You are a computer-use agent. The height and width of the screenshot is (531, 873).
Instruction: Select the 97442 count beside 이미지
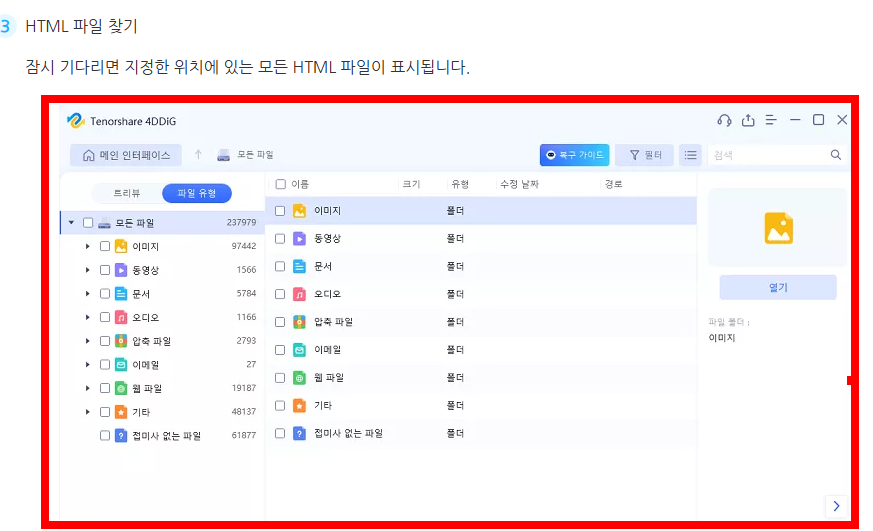click(244, 246)
